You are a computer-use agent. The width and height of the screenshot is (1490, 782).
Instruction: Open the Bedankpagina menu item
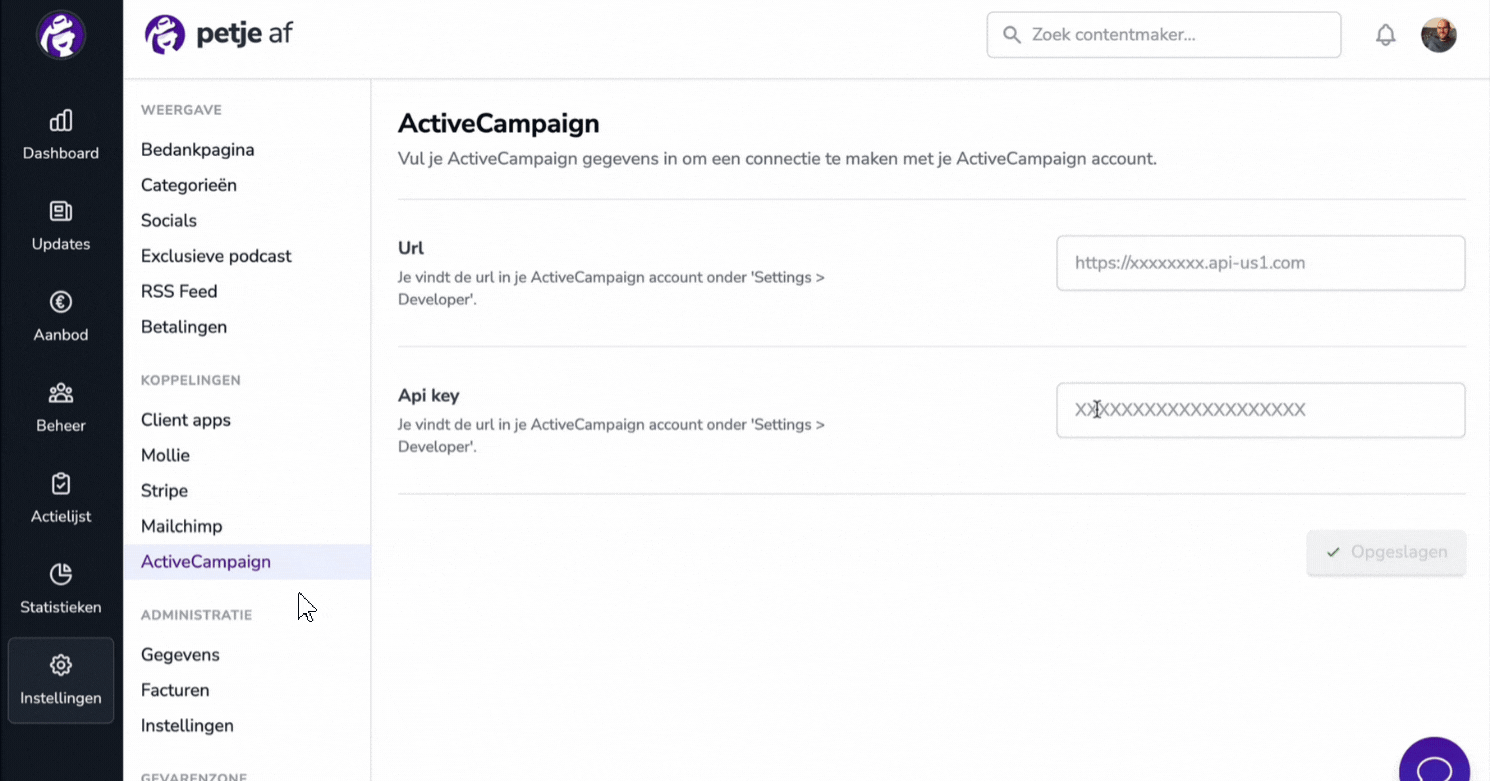(198, 150)
